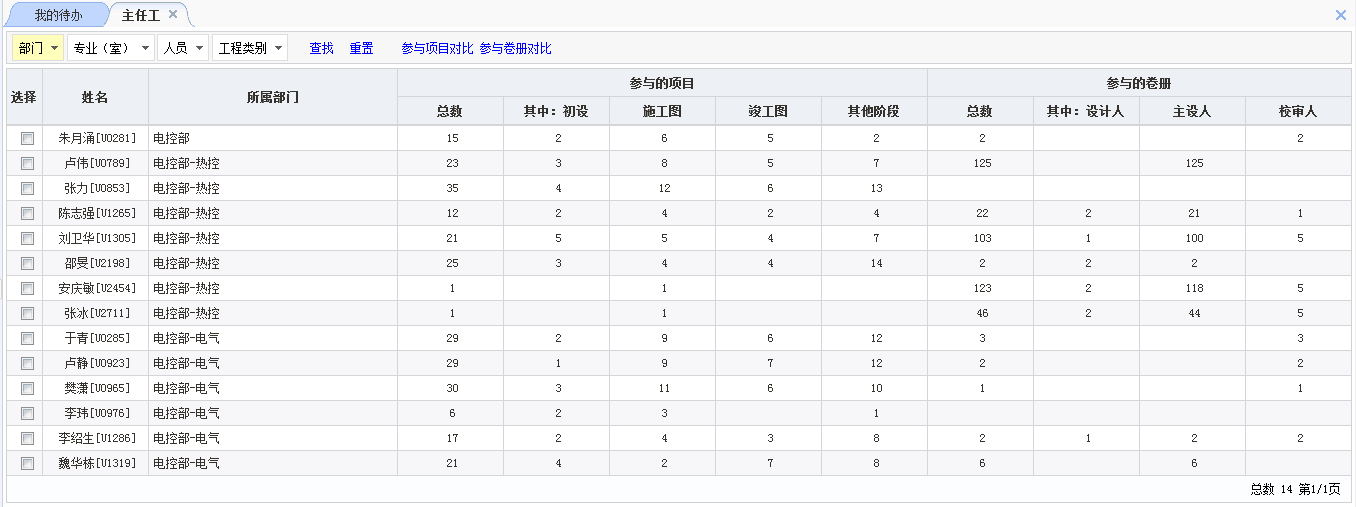Check the box for 朱月涌[U0281]

27,138
